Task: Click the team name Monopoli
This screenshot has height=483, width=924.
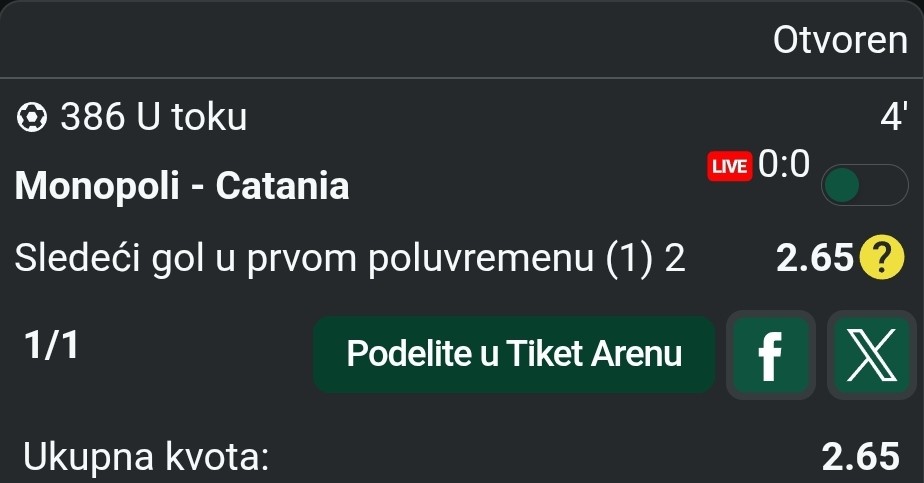Action: pyautogui.click(x=98, y=185)
